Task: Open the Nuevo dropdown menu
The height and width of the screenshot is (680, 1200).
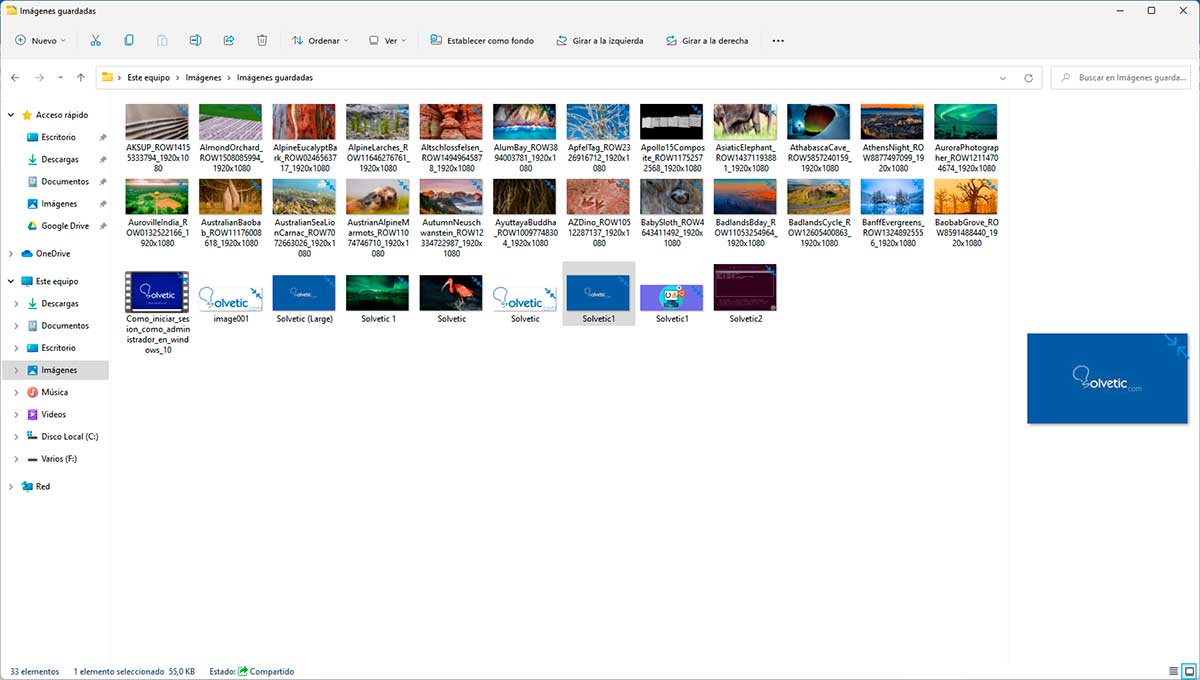Action: (40, 41)
